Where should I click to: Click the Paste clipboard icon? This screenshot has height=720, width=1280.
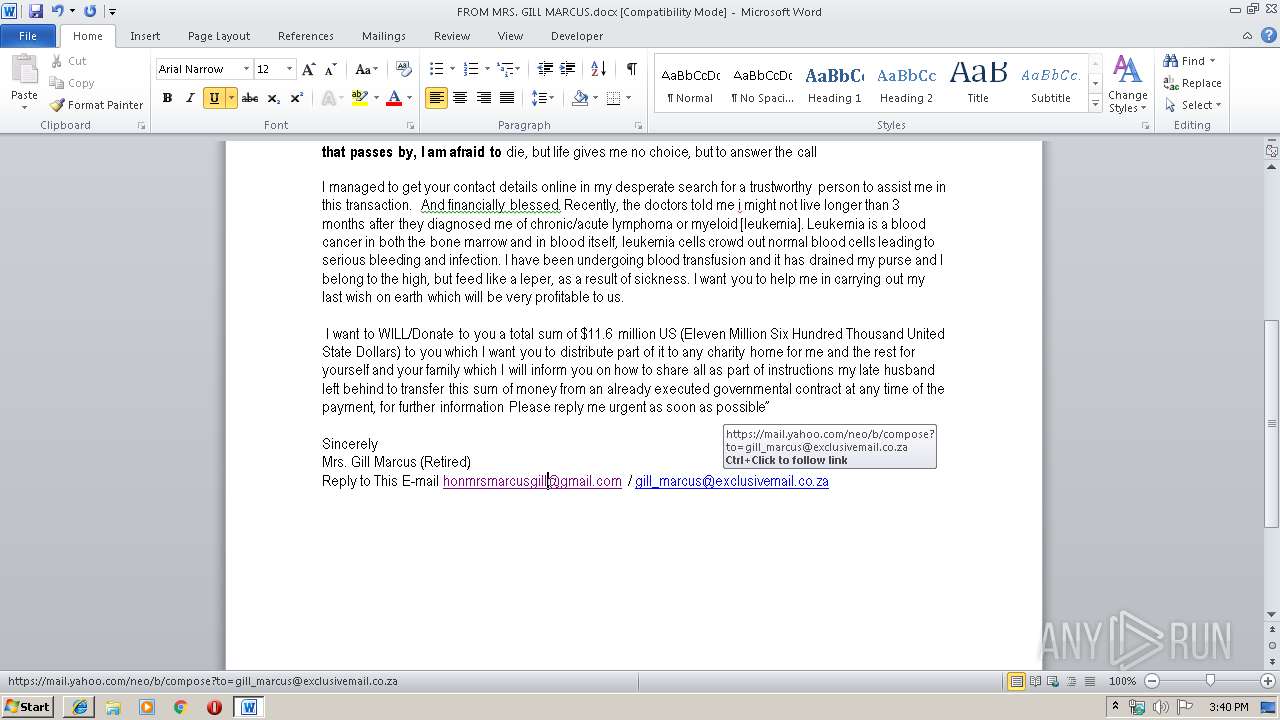point(24,69)
